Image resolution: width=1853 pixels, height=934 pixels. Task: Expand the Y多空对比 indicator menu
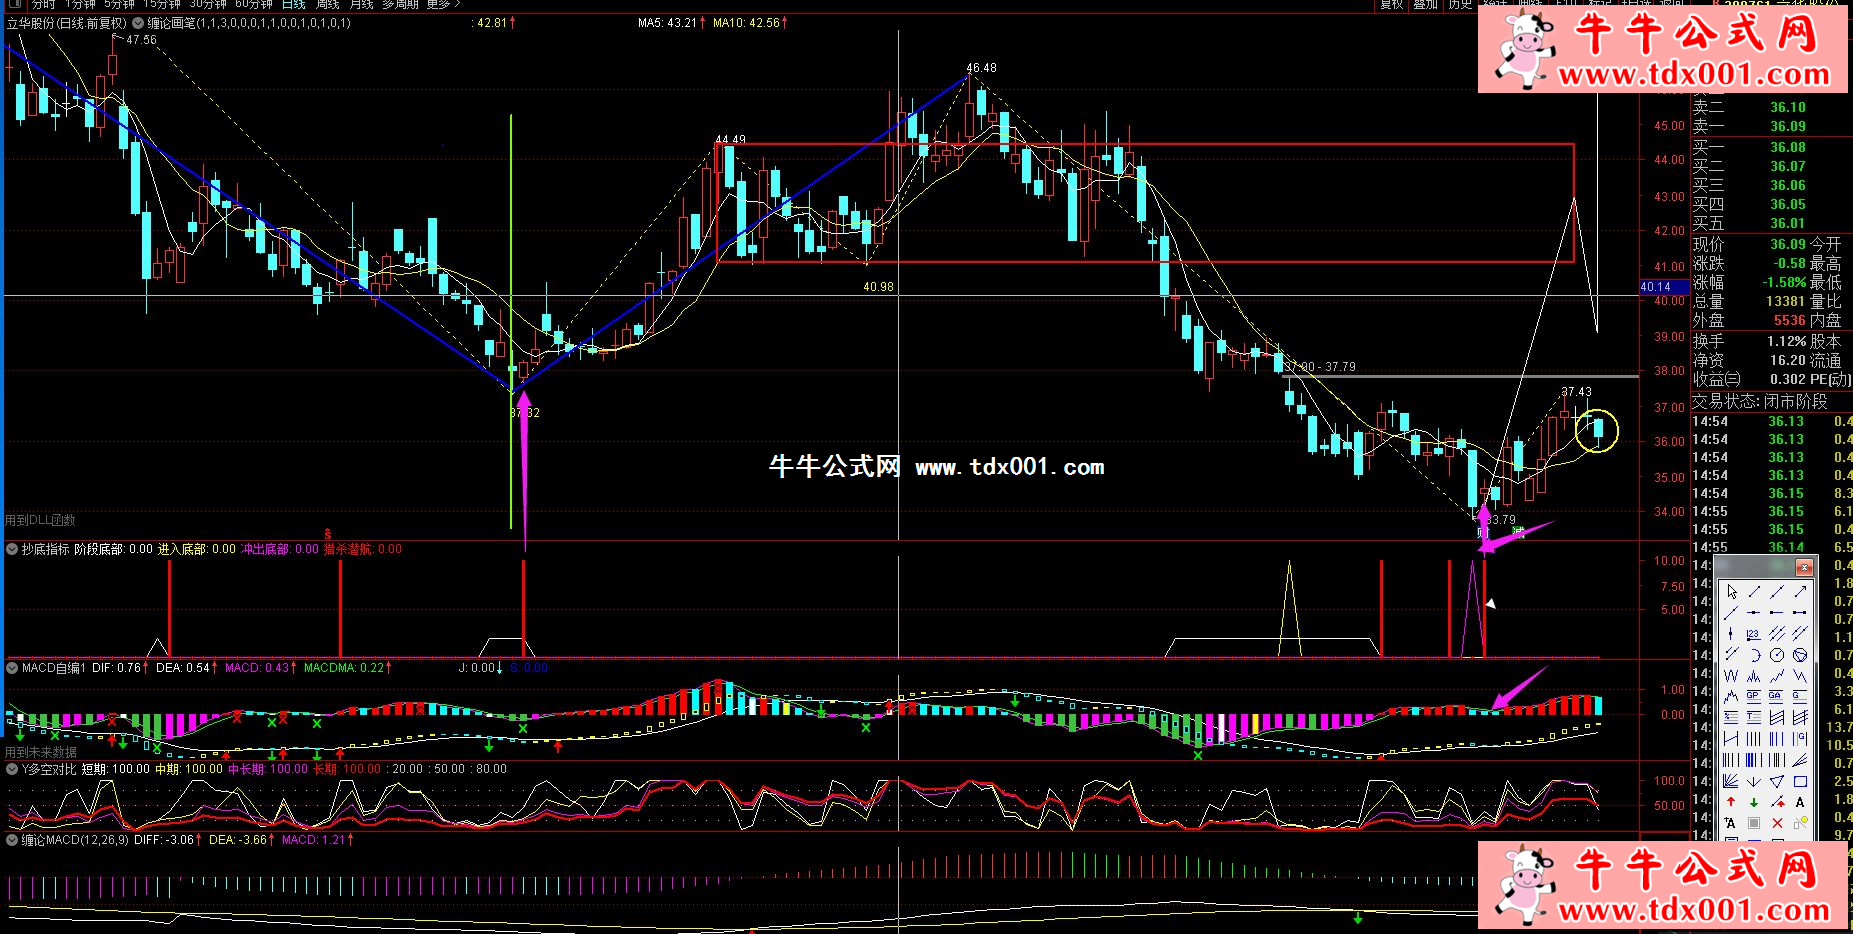click(12, 769)
